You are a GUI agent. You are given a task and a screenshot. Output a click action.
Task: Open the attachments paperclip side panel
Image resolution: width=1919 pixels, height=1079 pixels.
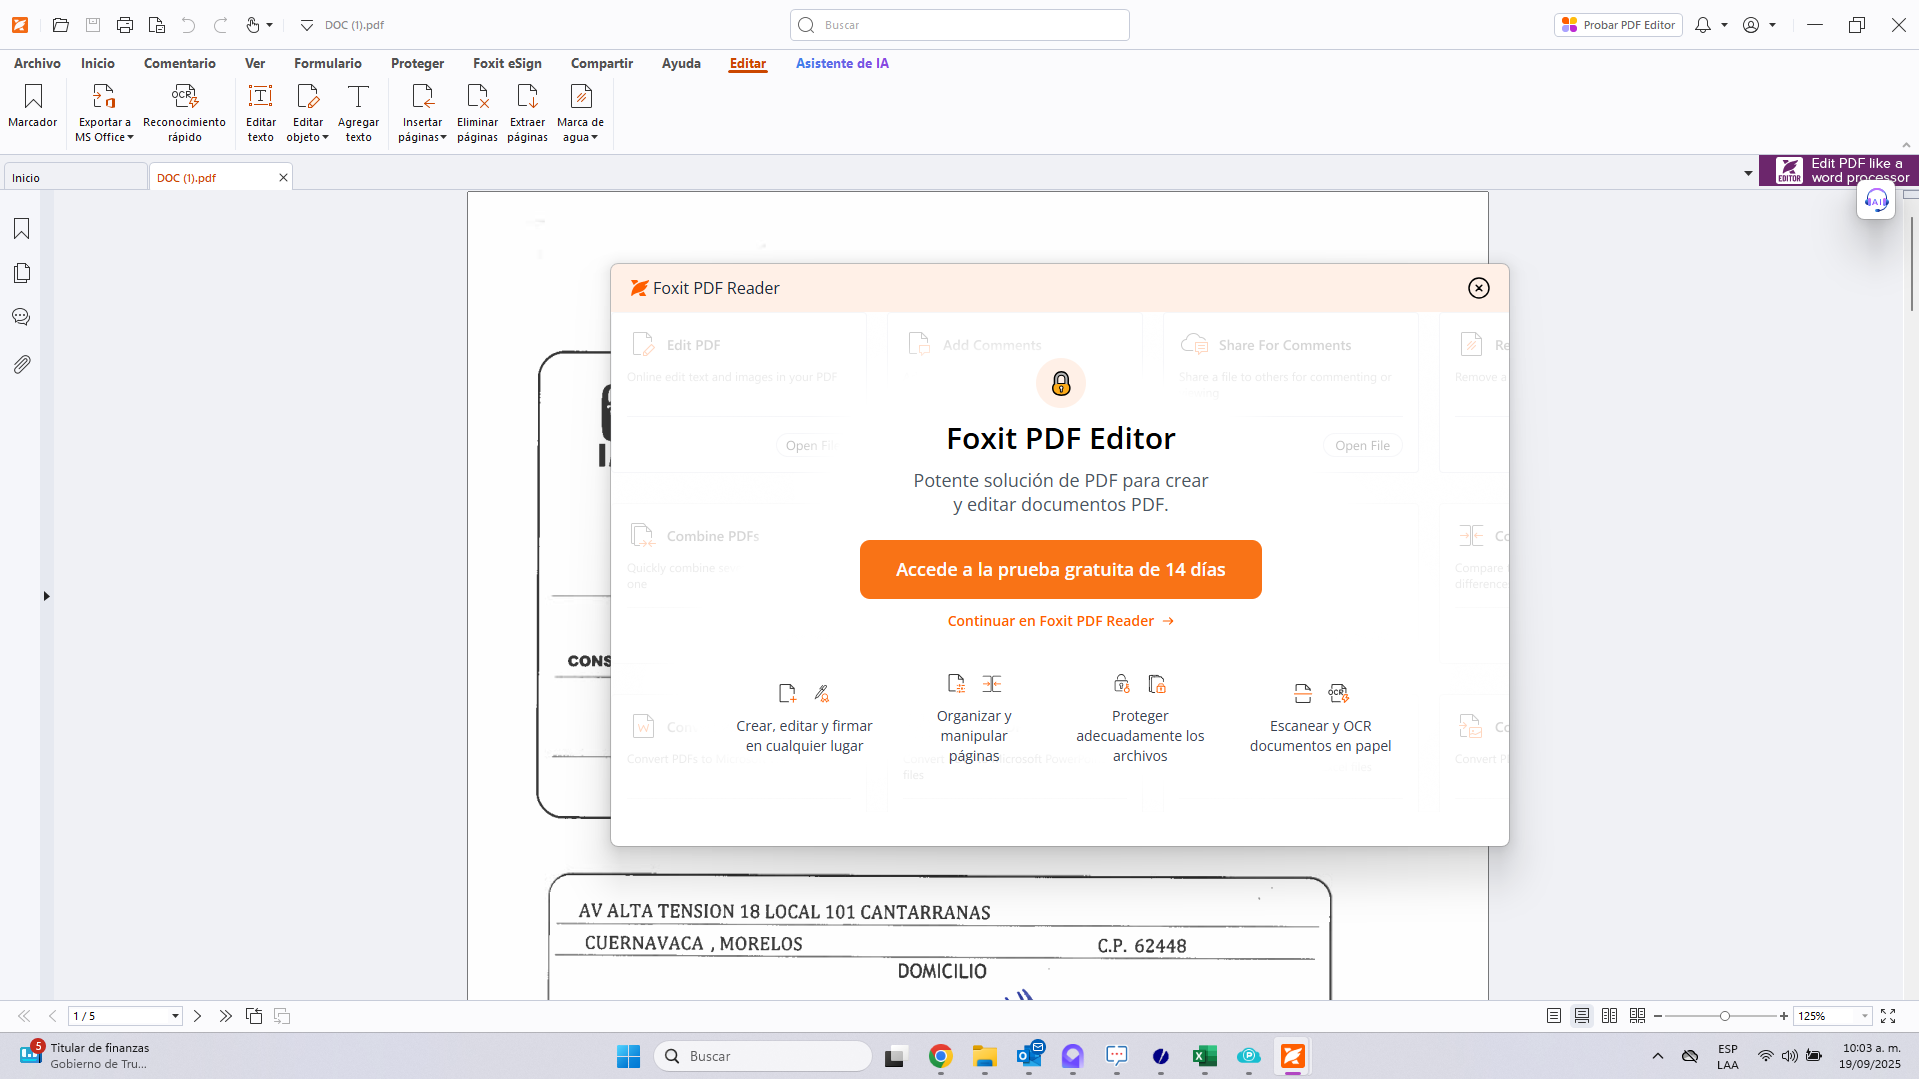(x=21, y=365)
